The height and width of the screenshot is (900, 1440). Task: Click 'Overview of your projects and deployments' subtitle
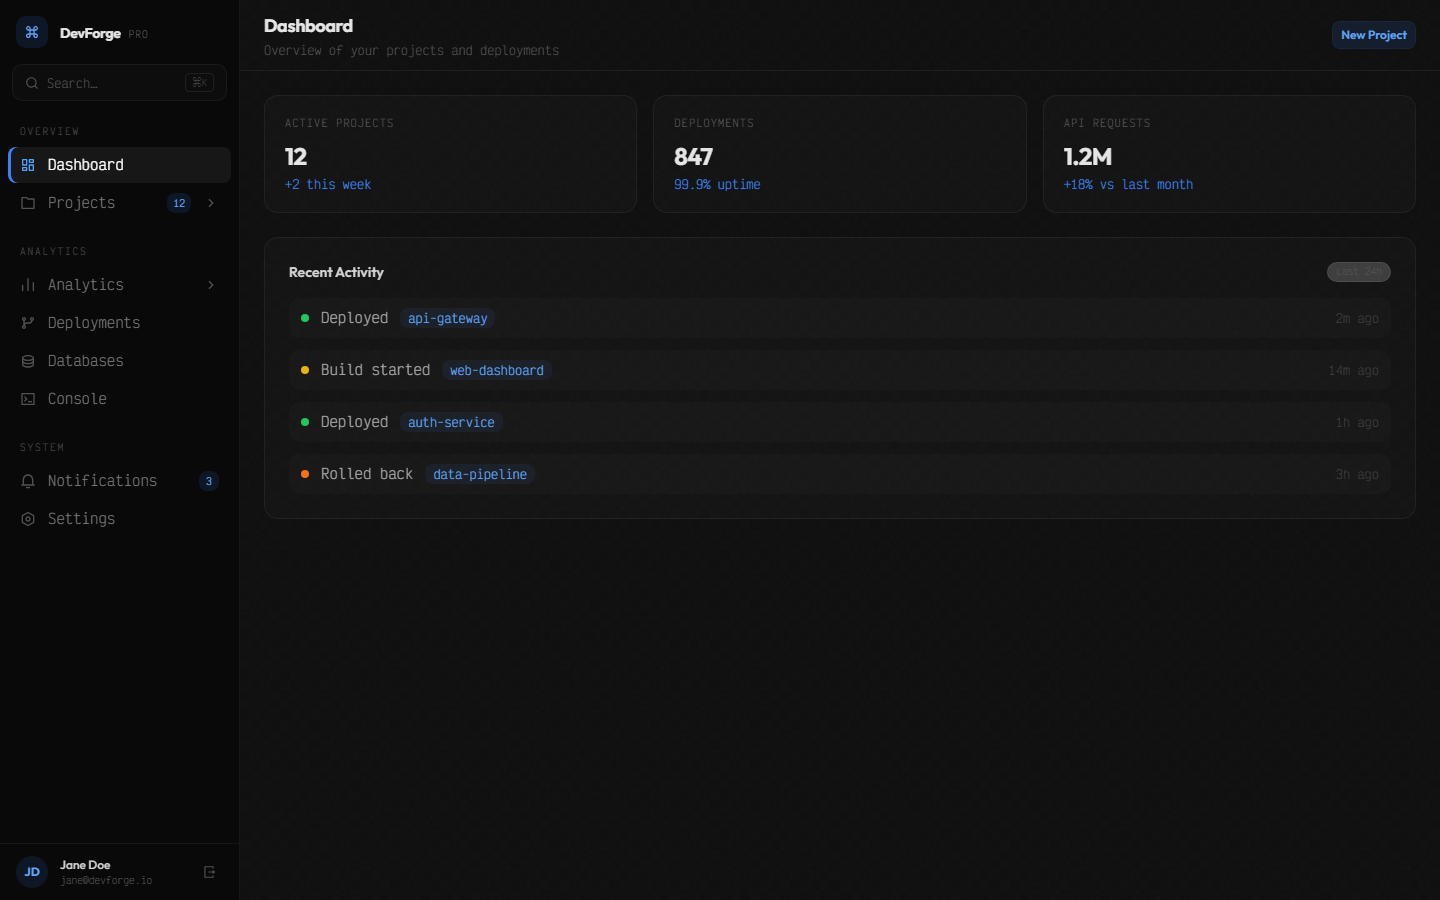412,51
